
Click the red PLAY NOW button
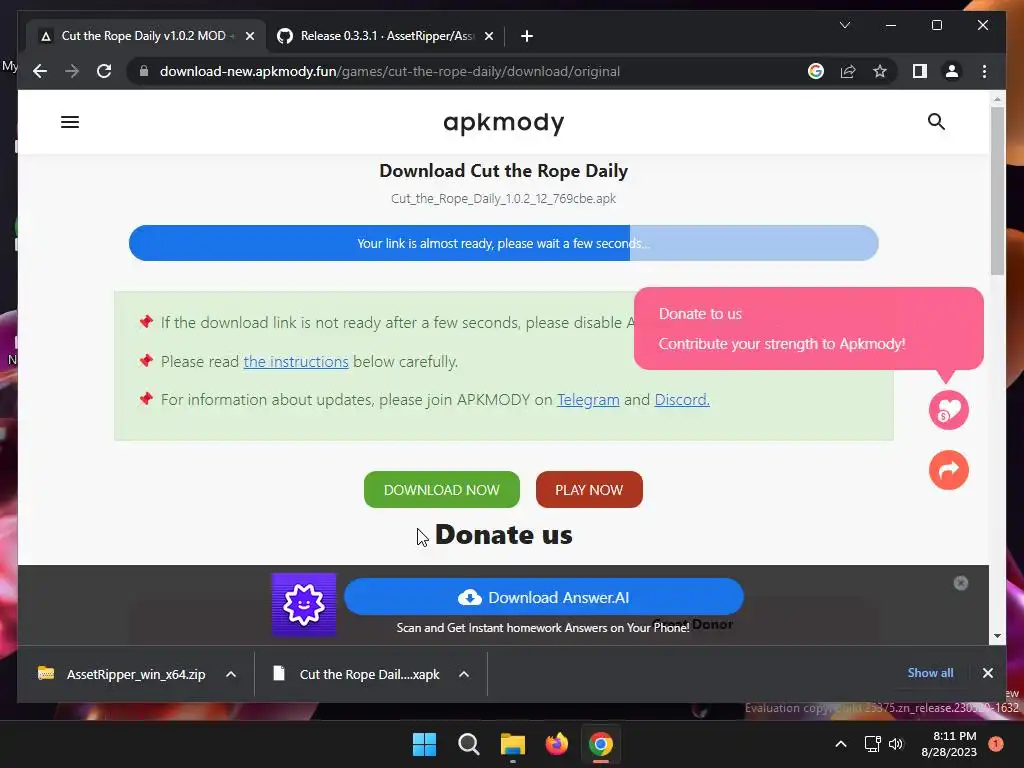pyautogui.click(x=589, y=489)
